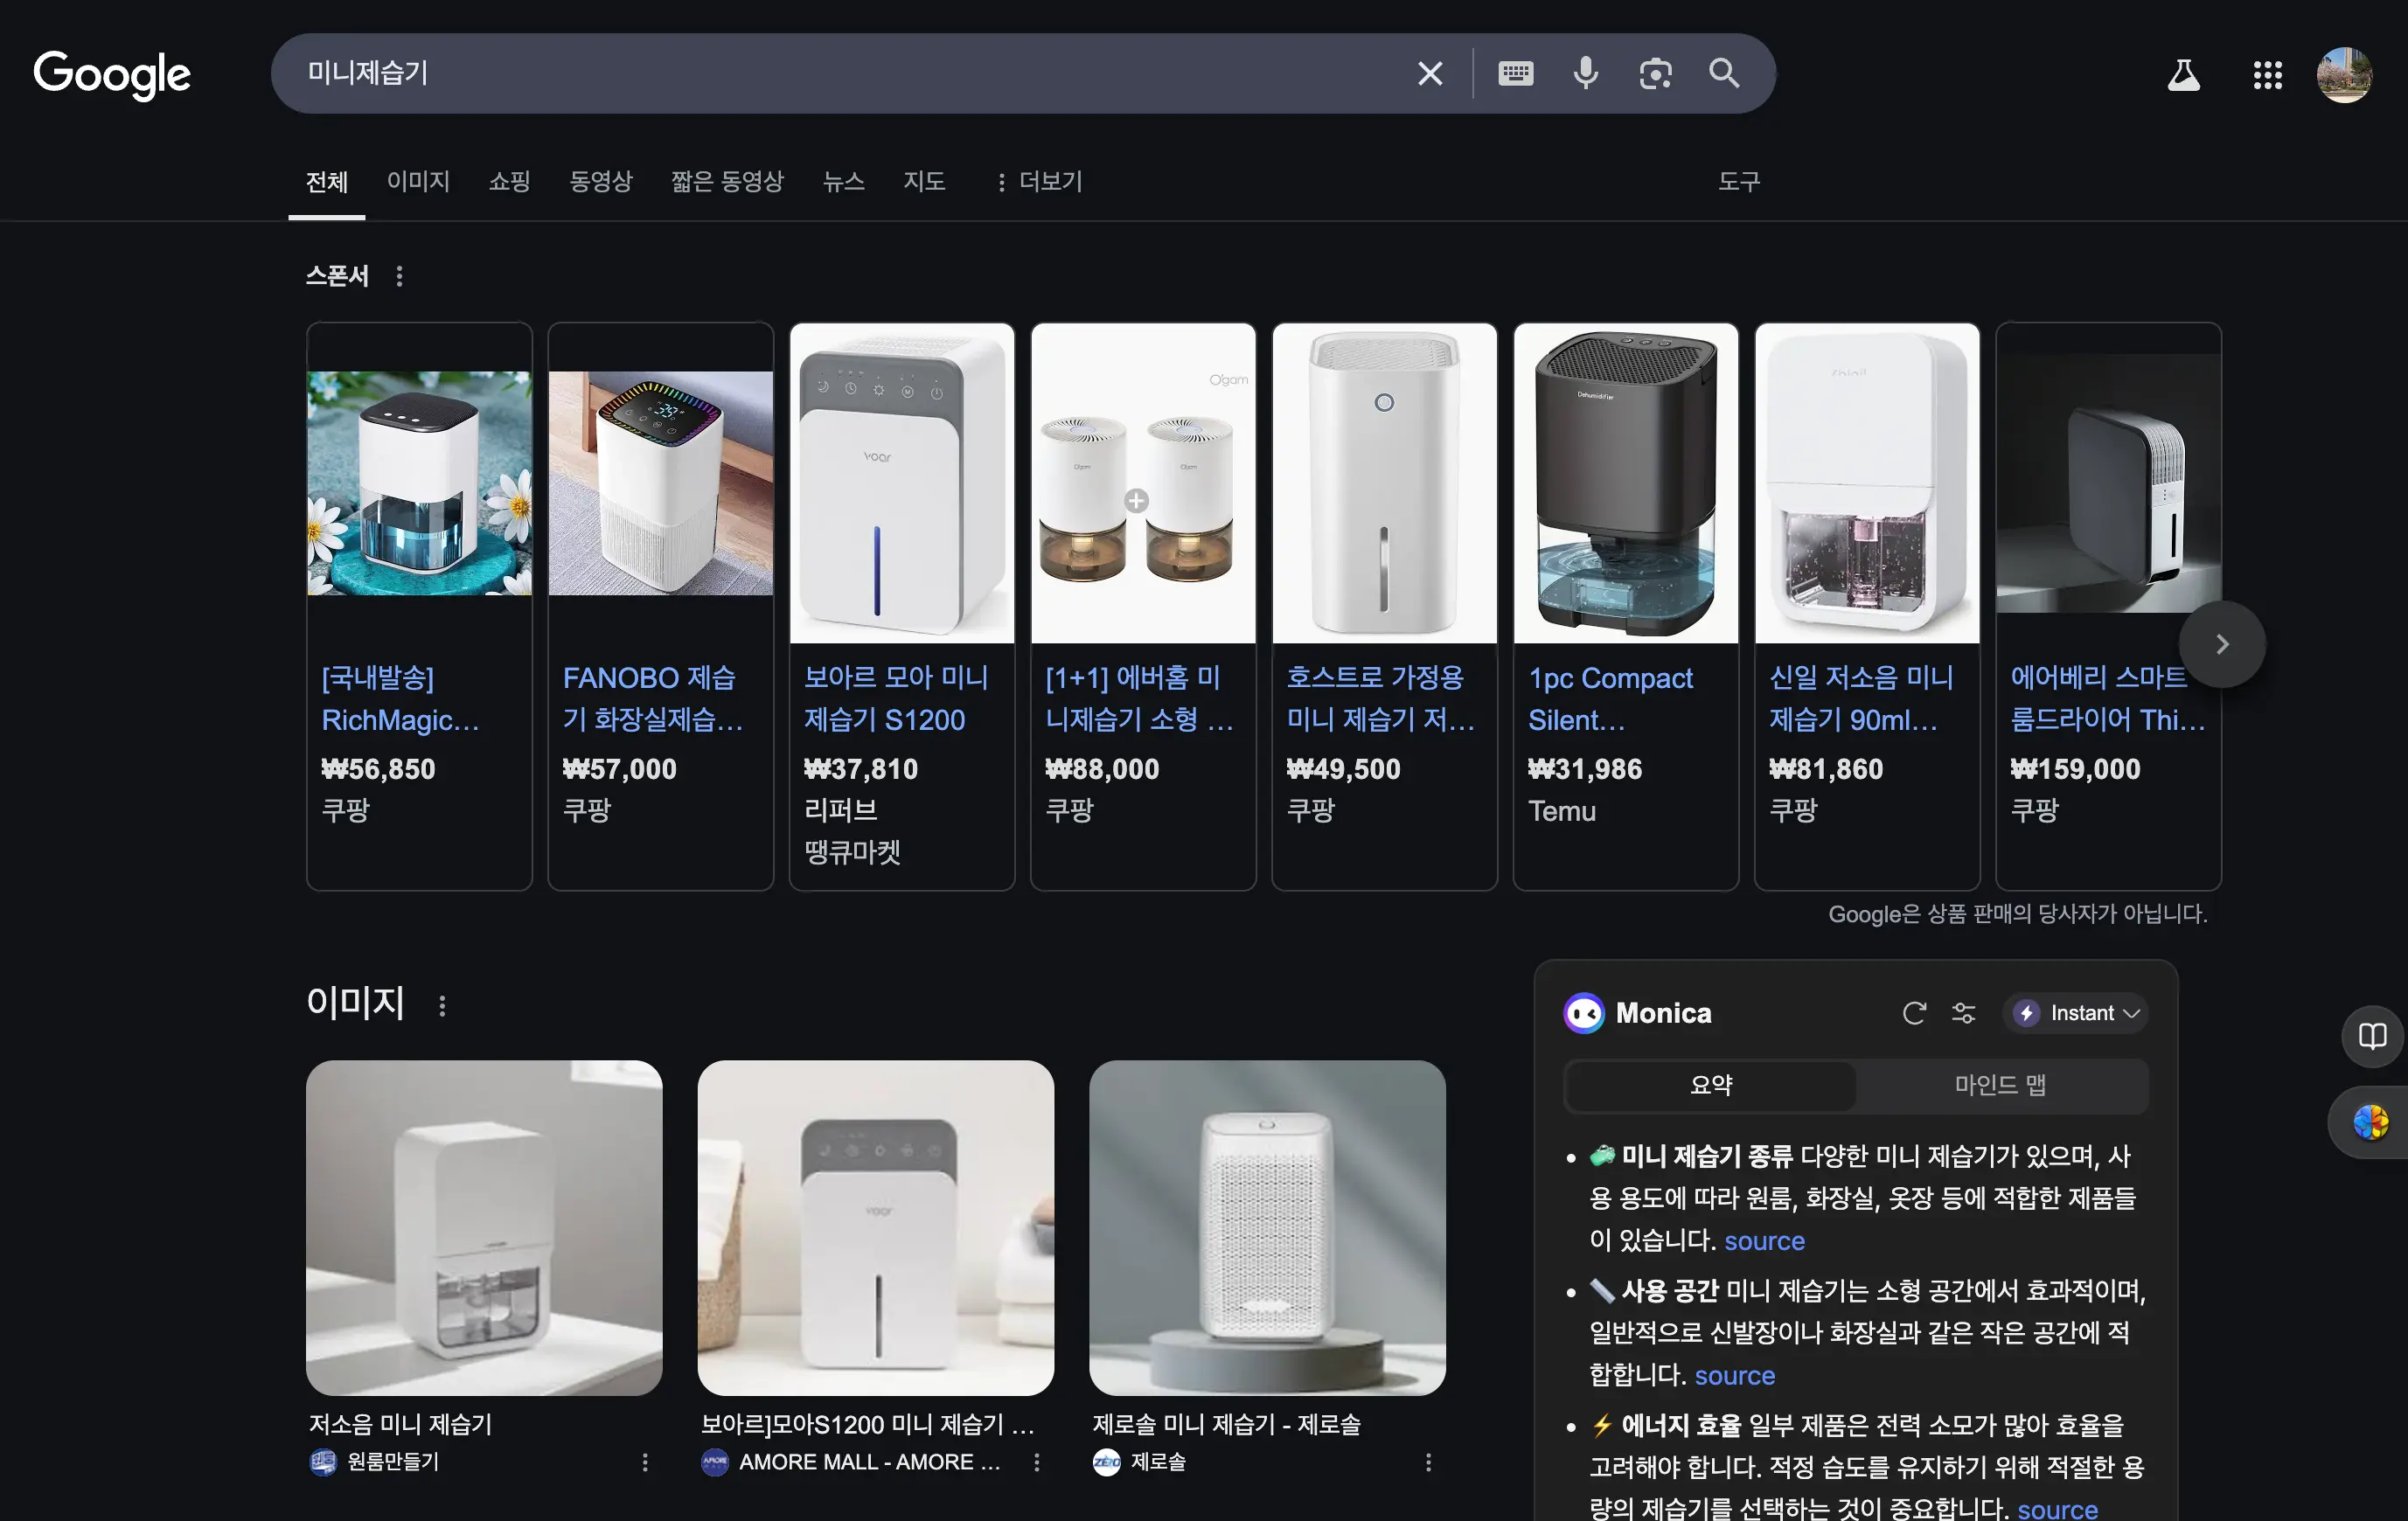Open the FANOBO 제습기 product link
This screenshot has width=2408, height=1521.
(x=653, y=699)
